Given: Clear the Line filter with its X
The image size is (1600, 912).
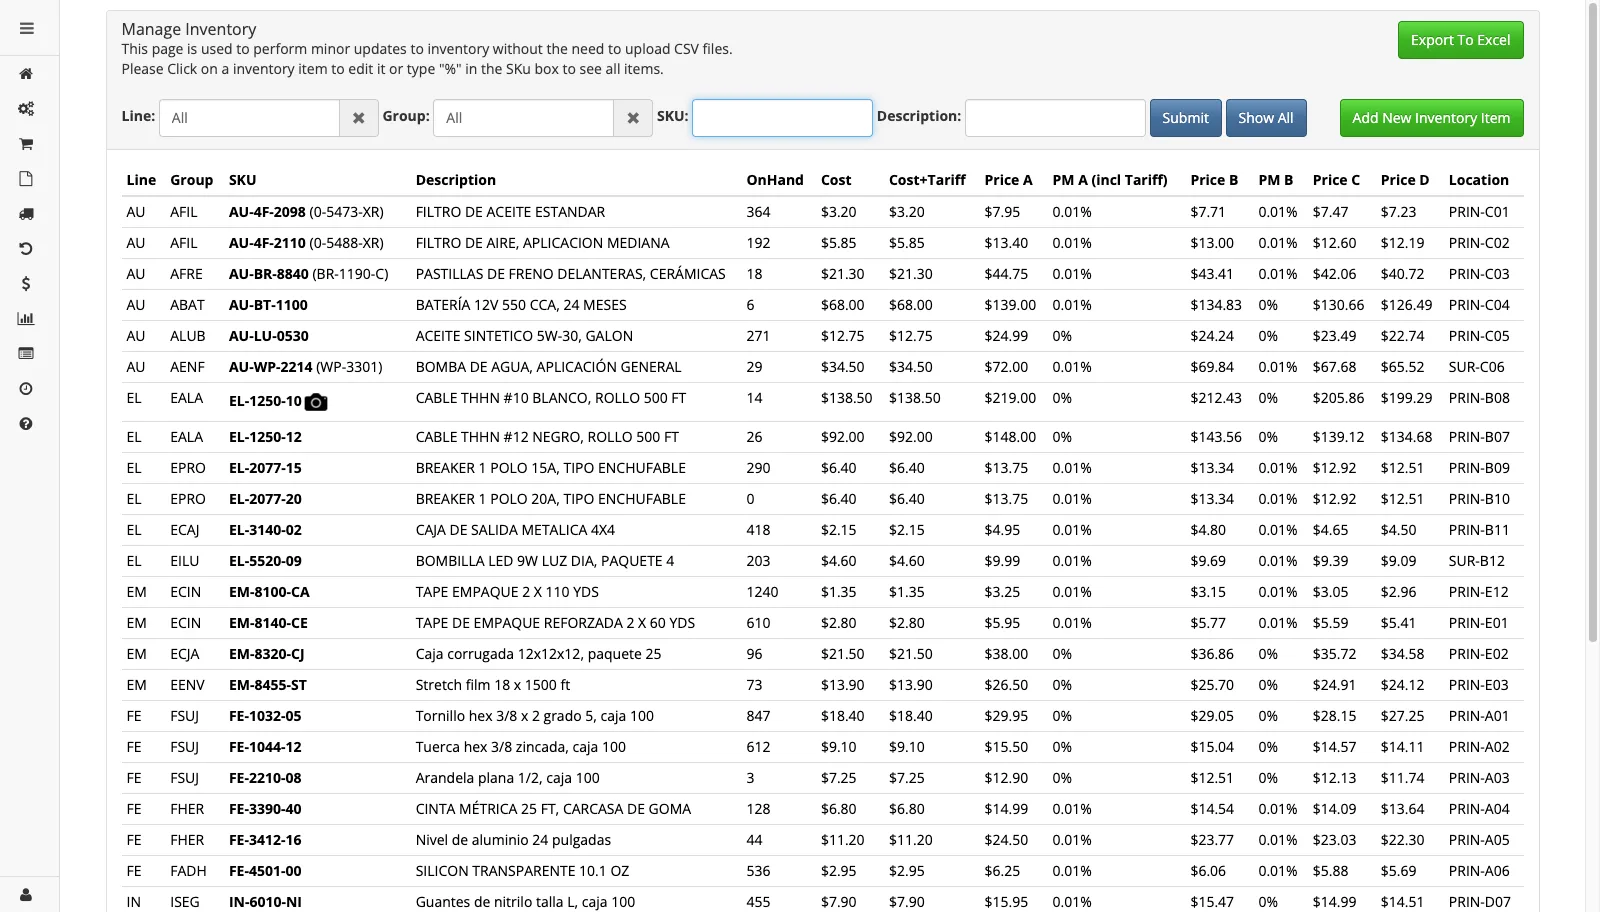Looking at the screenshot, I should (359, 118).
